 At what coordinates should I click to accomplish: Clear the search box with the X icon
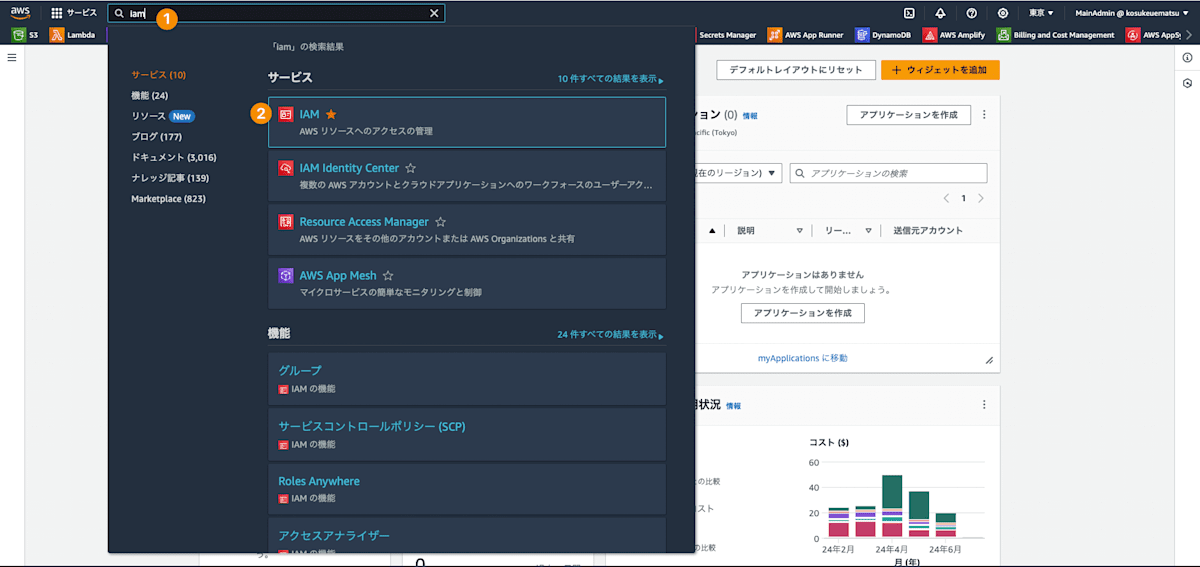click(434, 13)
